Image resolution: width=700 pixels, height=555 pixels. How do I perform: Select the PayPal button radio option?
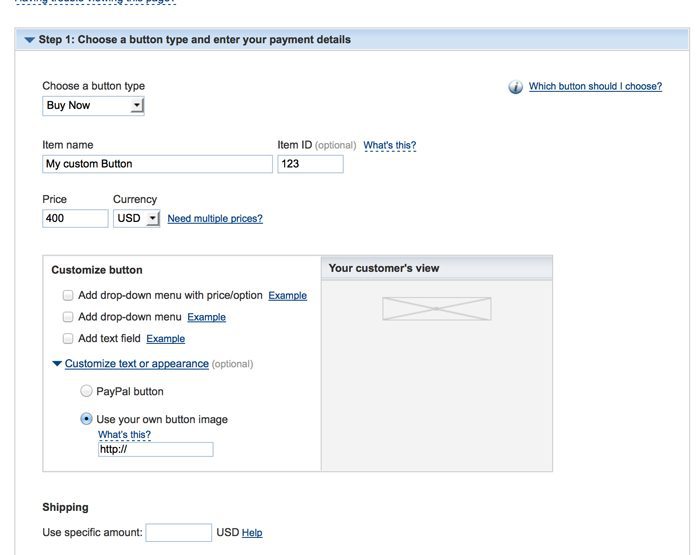[86, 391]
